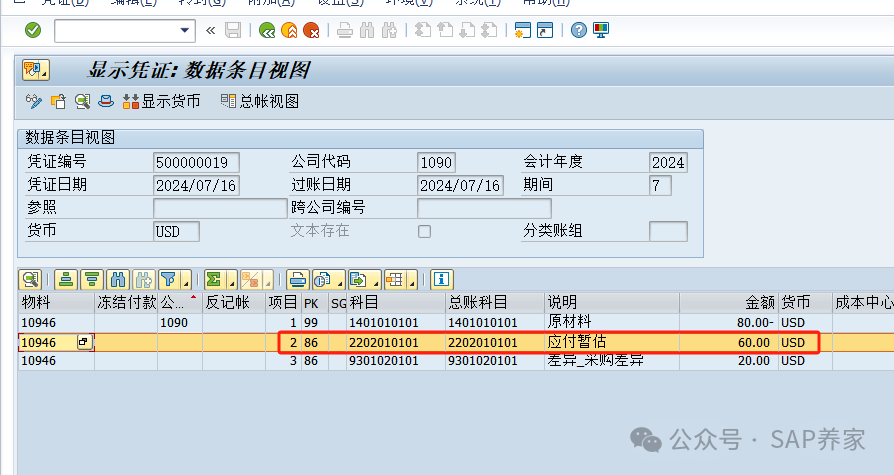Viewport: 894px width, 475px height.
Task: Open Services for Object title-bar menu
Action: point(35,70)
